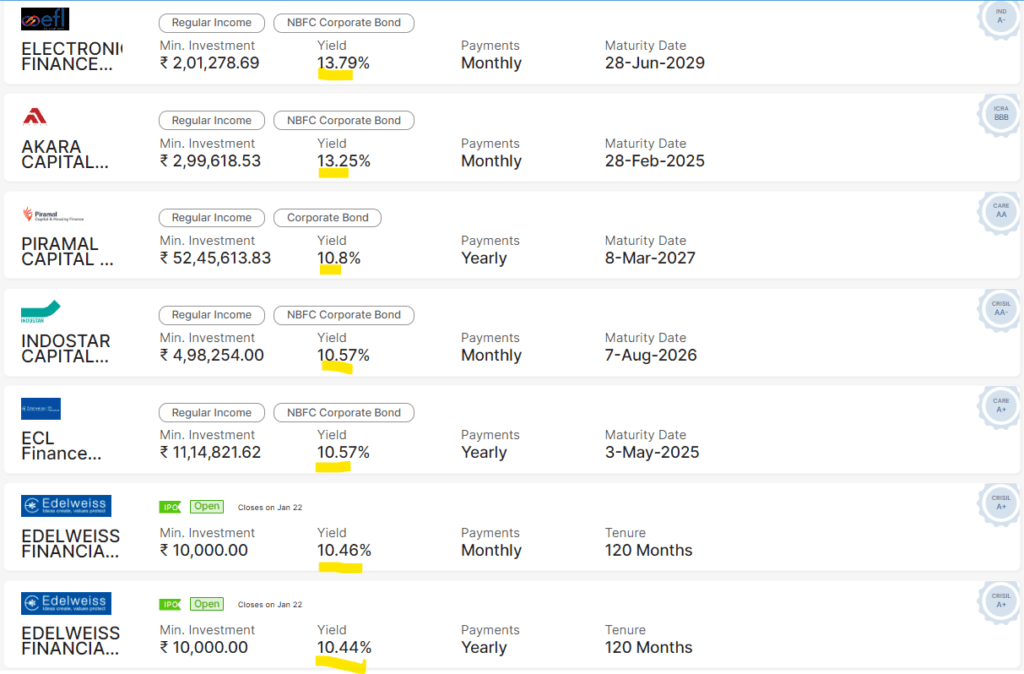Select maturity date 8-Mar-2027

650,259
